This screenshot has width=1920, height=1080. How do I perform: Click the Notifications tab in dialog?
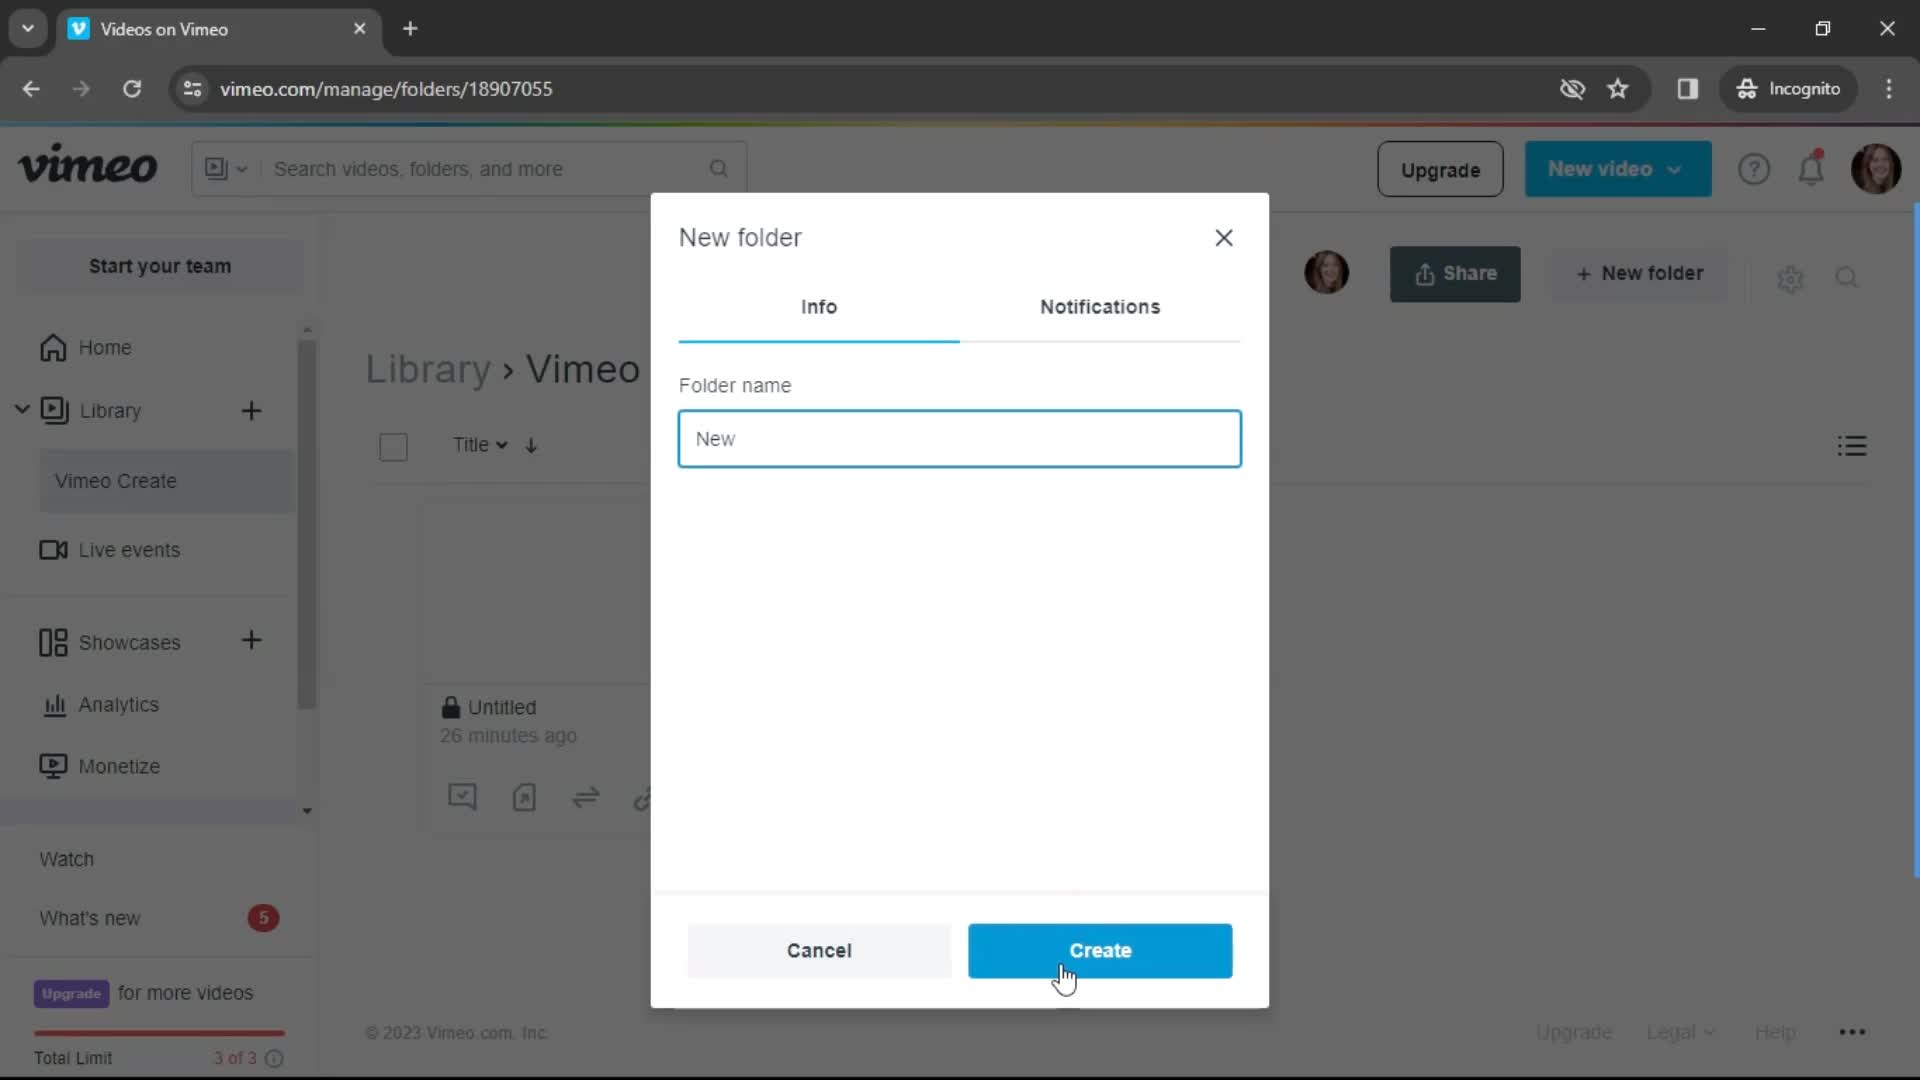pyautogui.click(x=1098, y=306)
